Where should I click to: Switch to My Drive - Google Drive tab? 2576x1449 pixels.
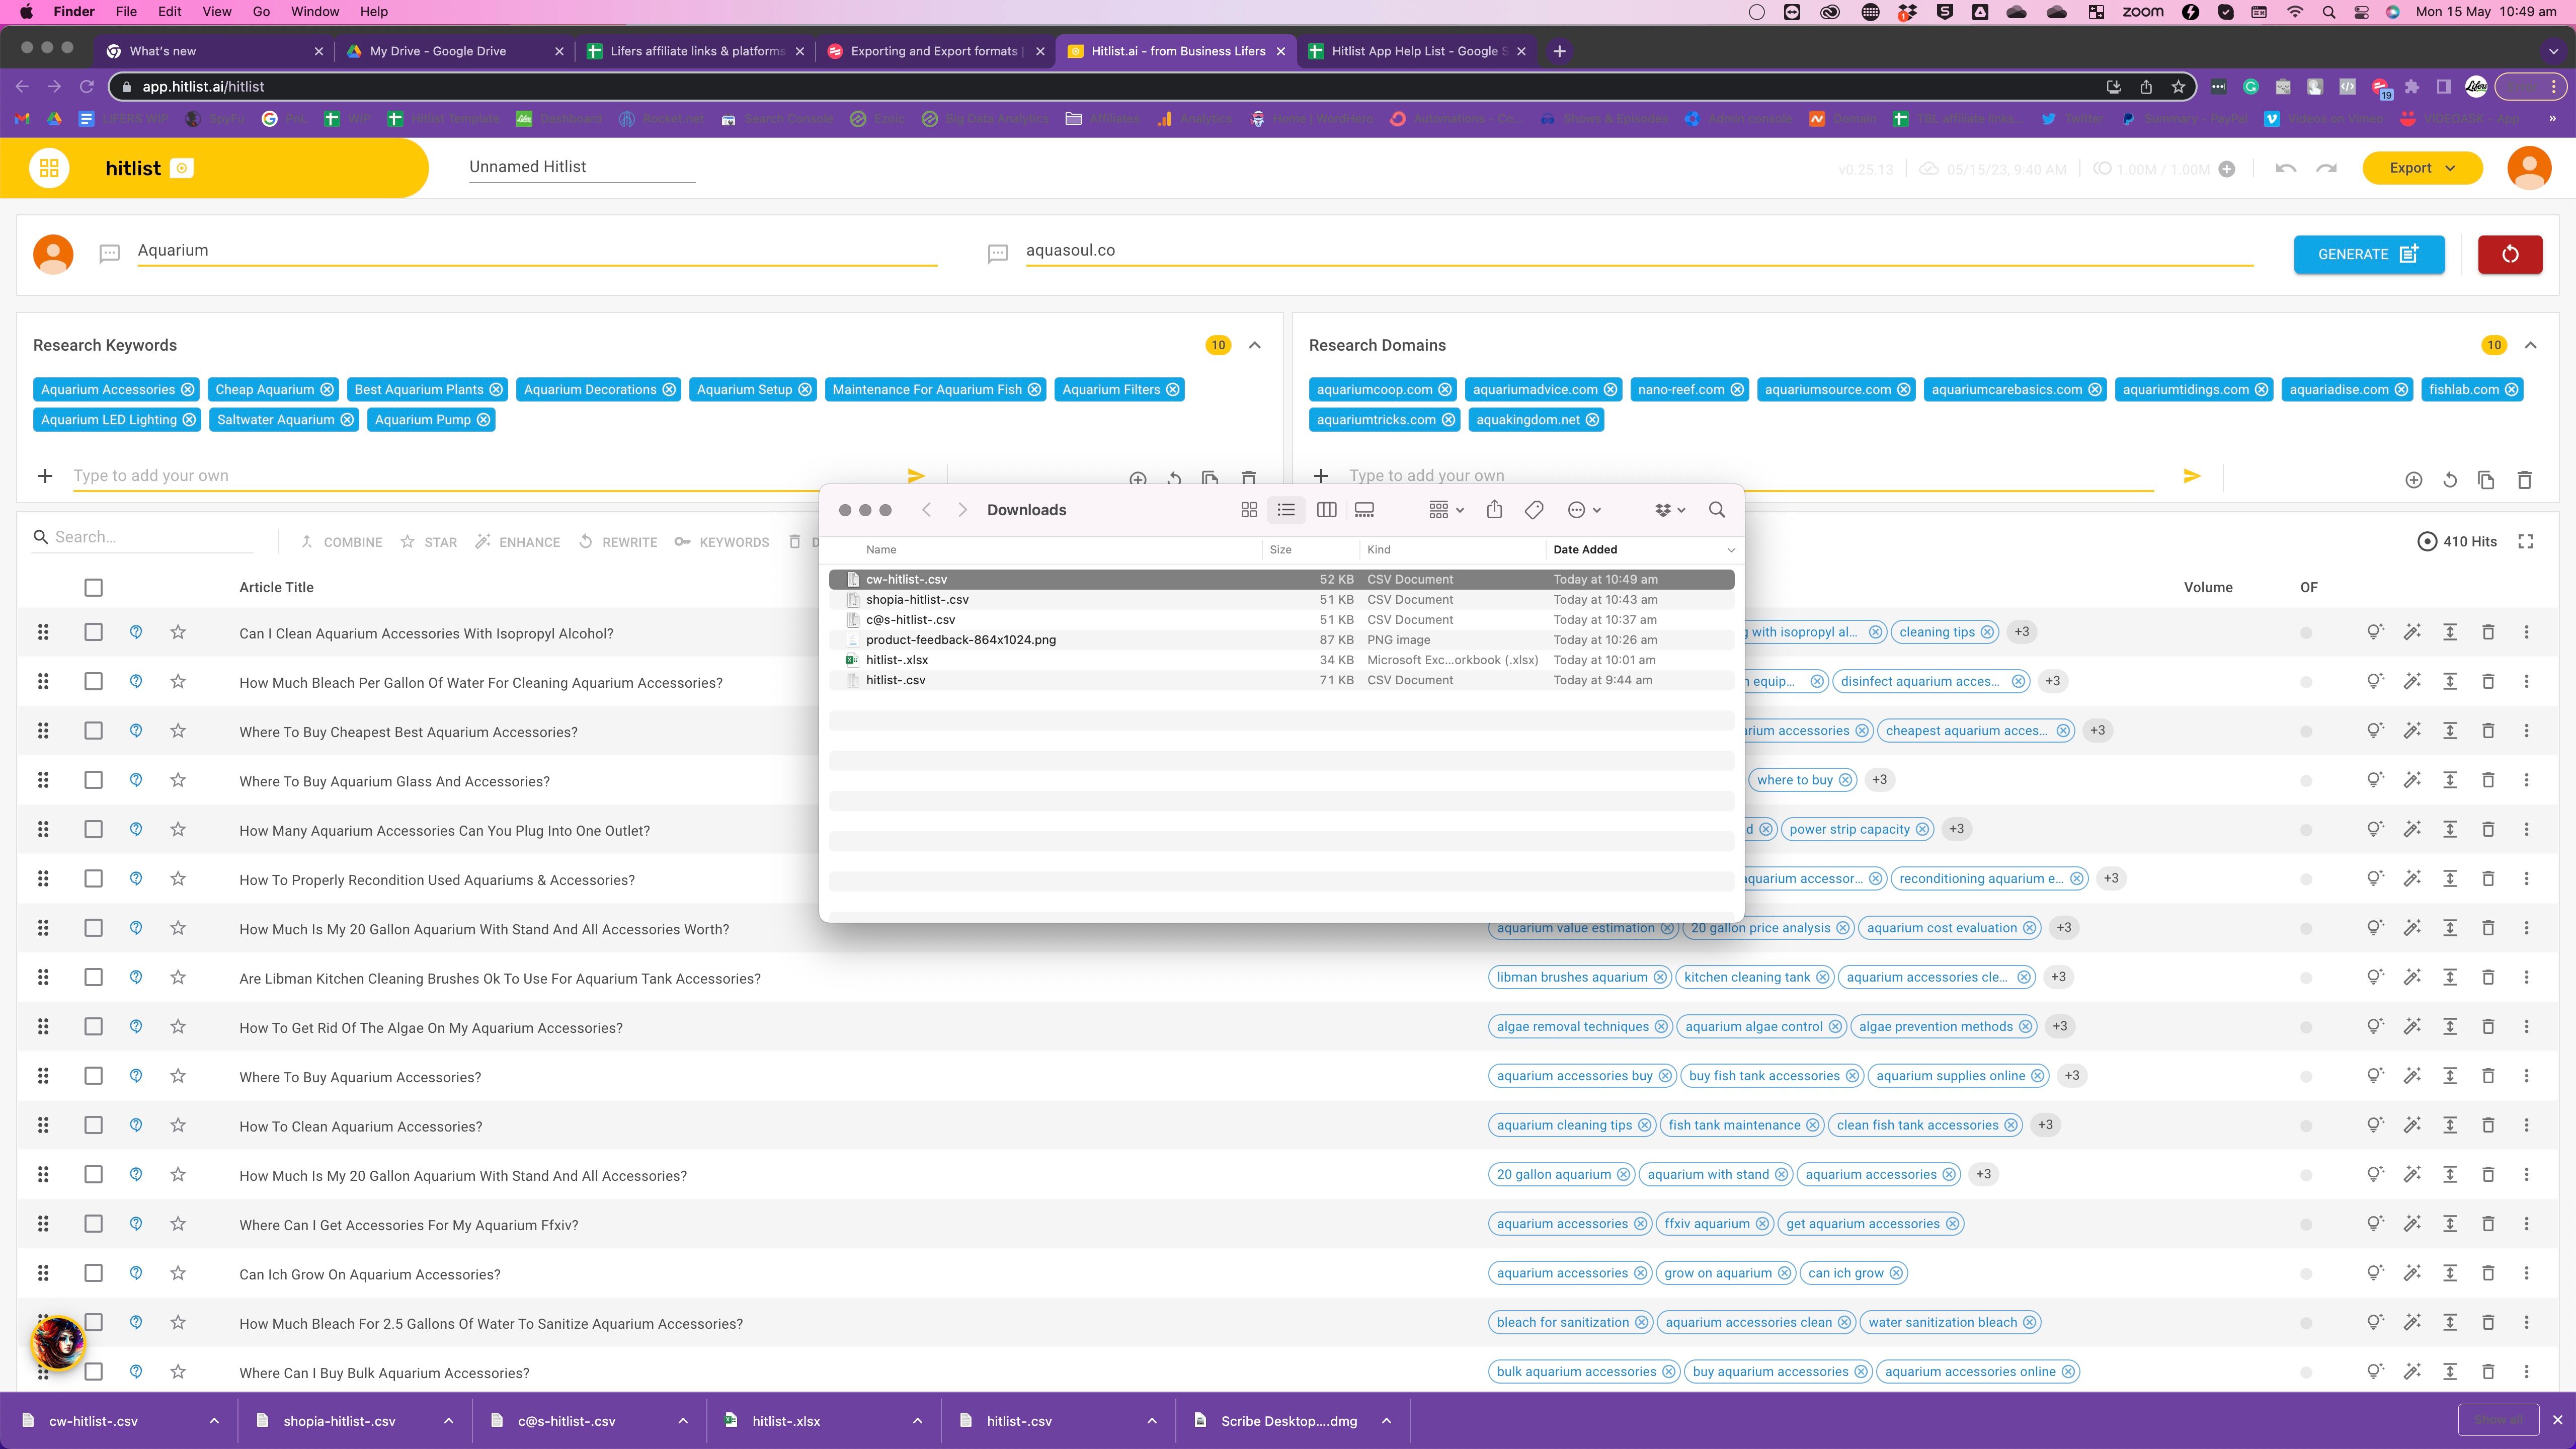437,51
